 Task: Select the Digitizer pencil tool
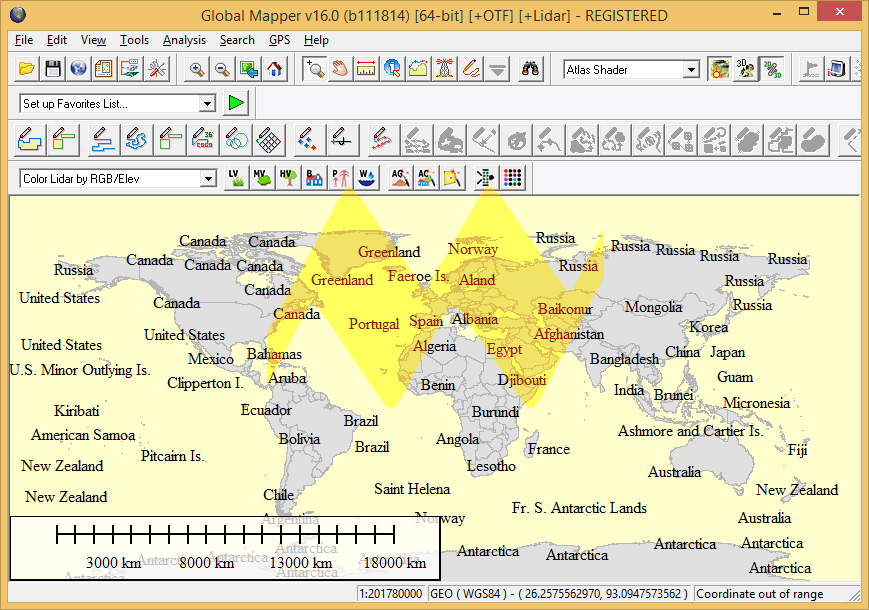tap(471, 69)
